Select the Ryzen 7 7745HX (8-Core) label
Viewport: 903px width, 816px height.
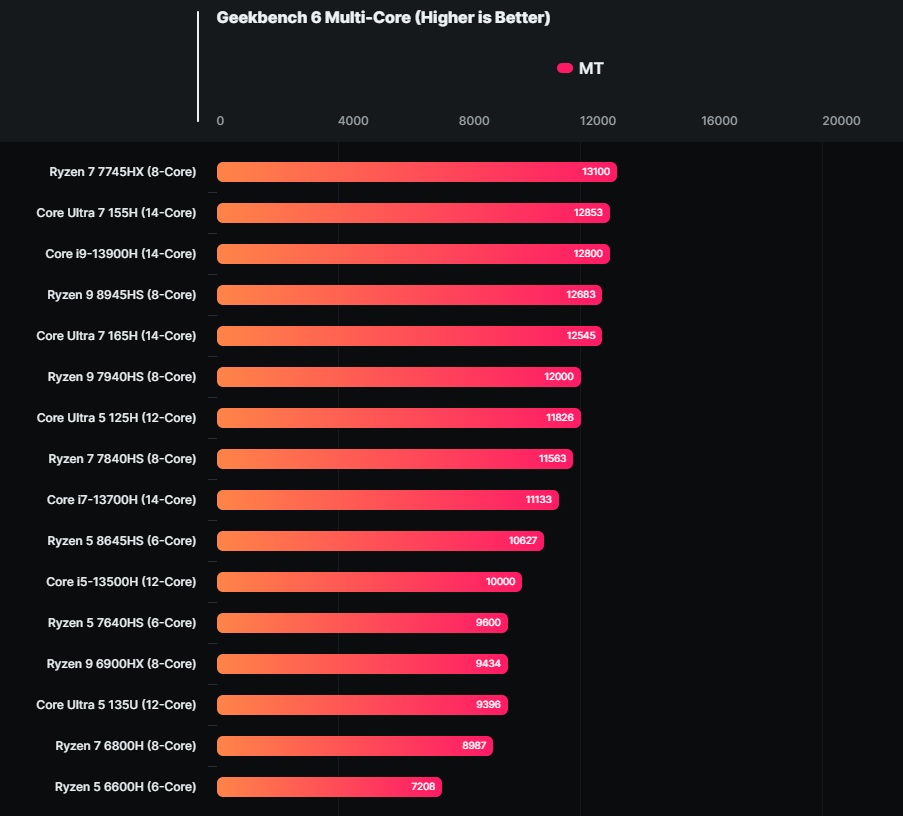coord(123,172)
